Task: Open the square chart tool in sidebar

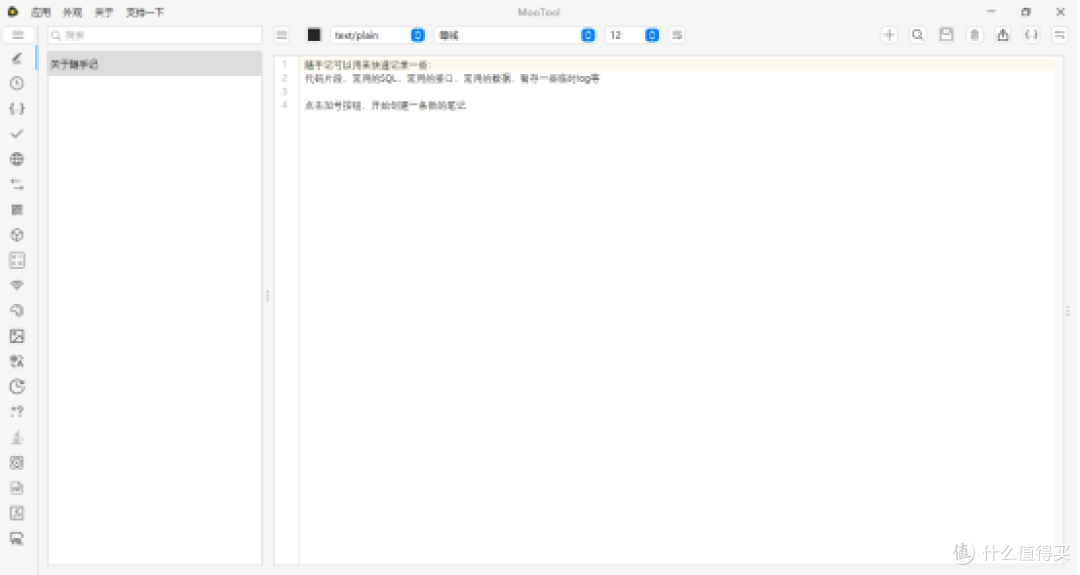Action: click(x=17, y=513)
